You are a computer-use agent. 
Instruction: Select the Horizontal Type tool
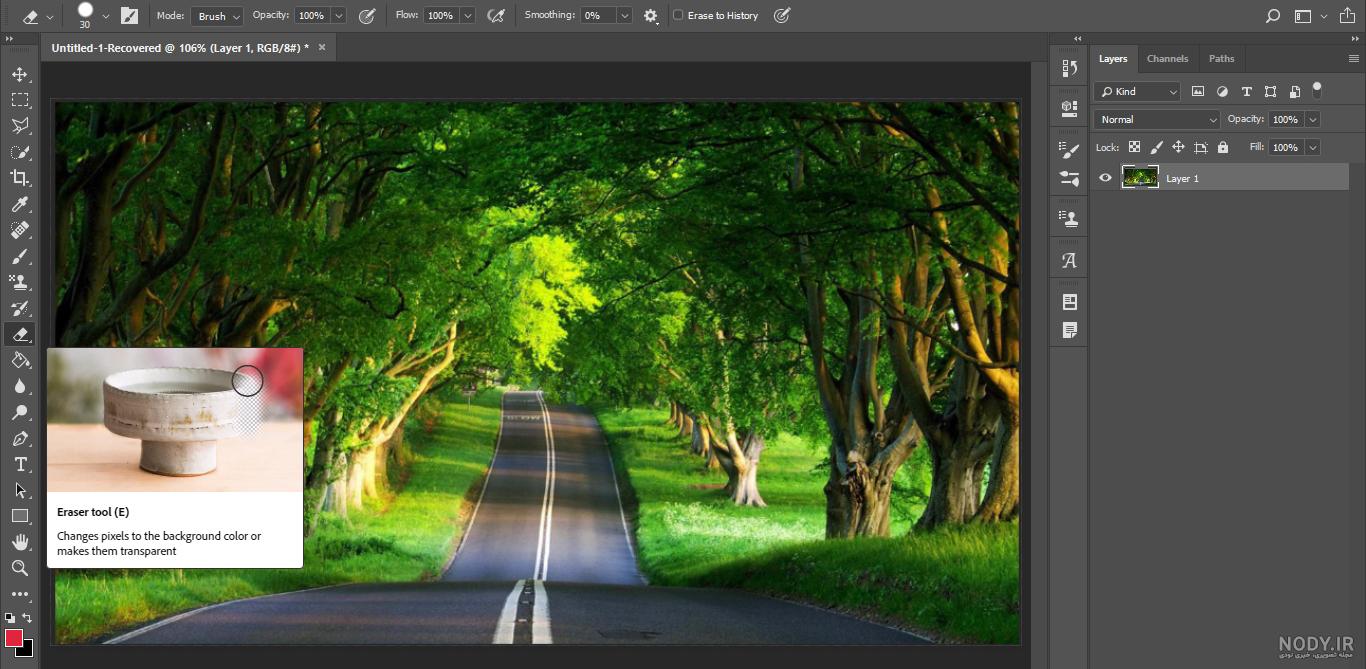coord(20,464)
